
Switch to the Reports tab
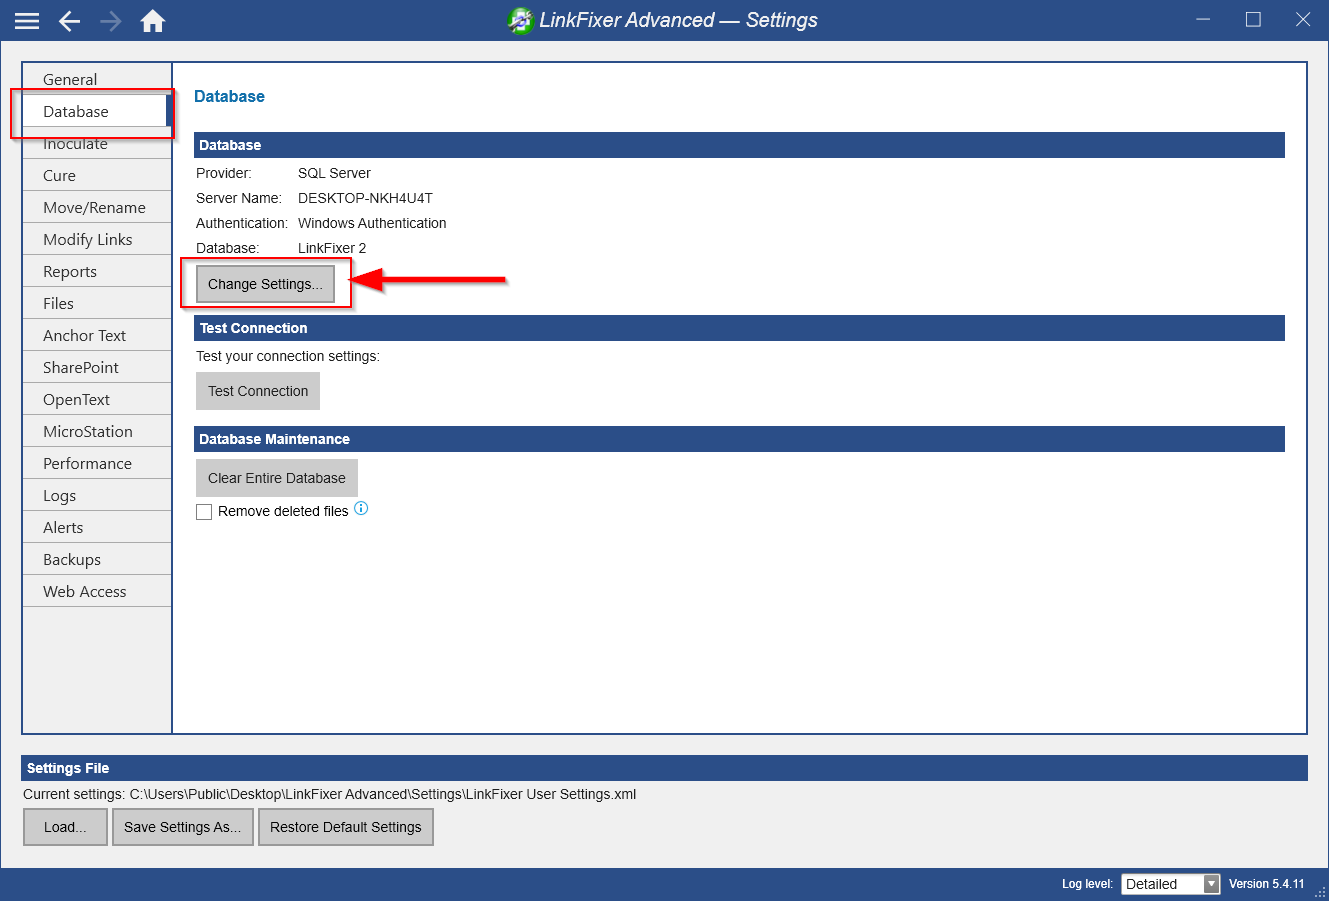pyautogui.click(x=97, y=271)
